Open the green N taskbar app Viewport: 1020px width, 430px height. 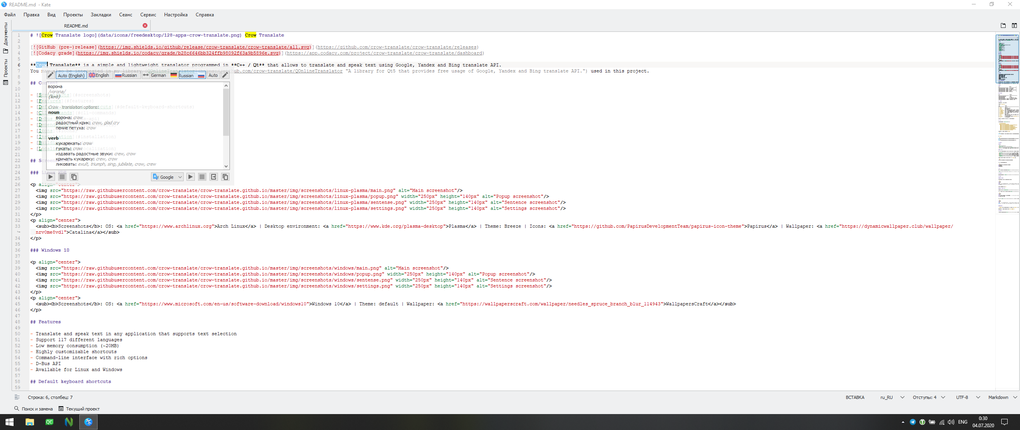pyautogui.click(x=68, y=422)
